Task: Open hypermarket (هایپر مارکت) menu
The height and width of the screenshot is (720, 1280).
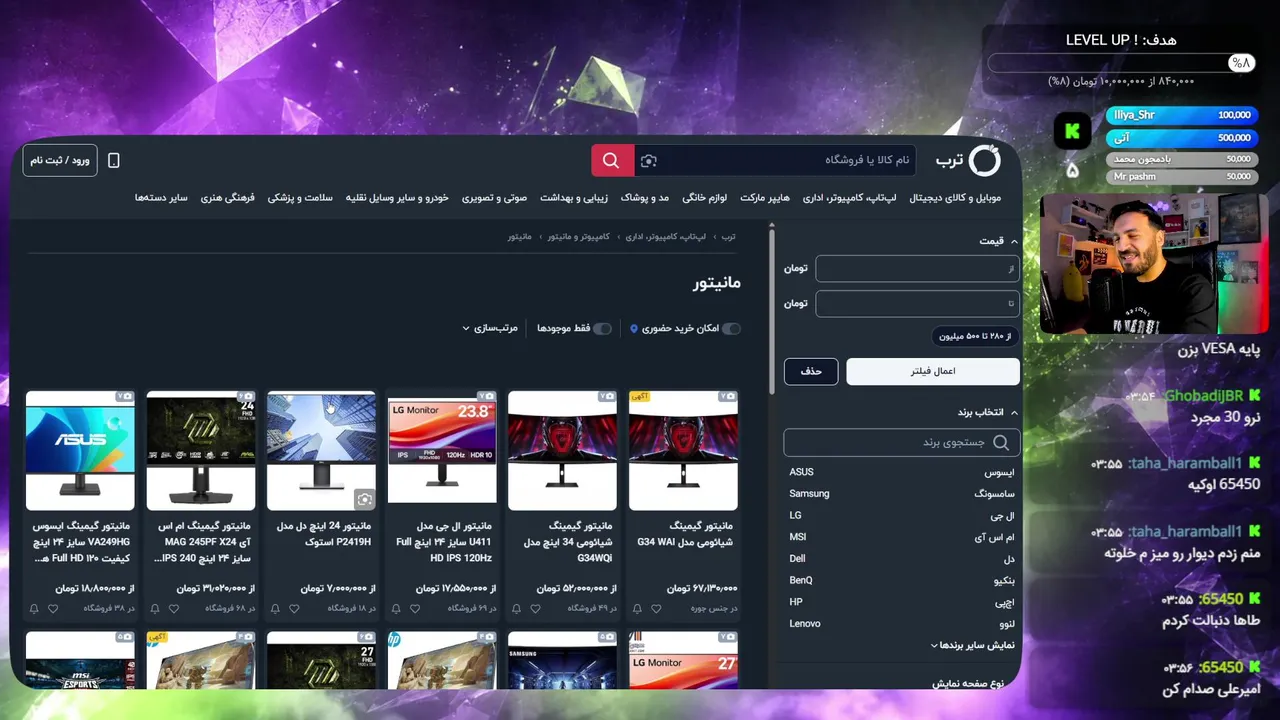Action: pyautogui.click(x=765, y=198)
